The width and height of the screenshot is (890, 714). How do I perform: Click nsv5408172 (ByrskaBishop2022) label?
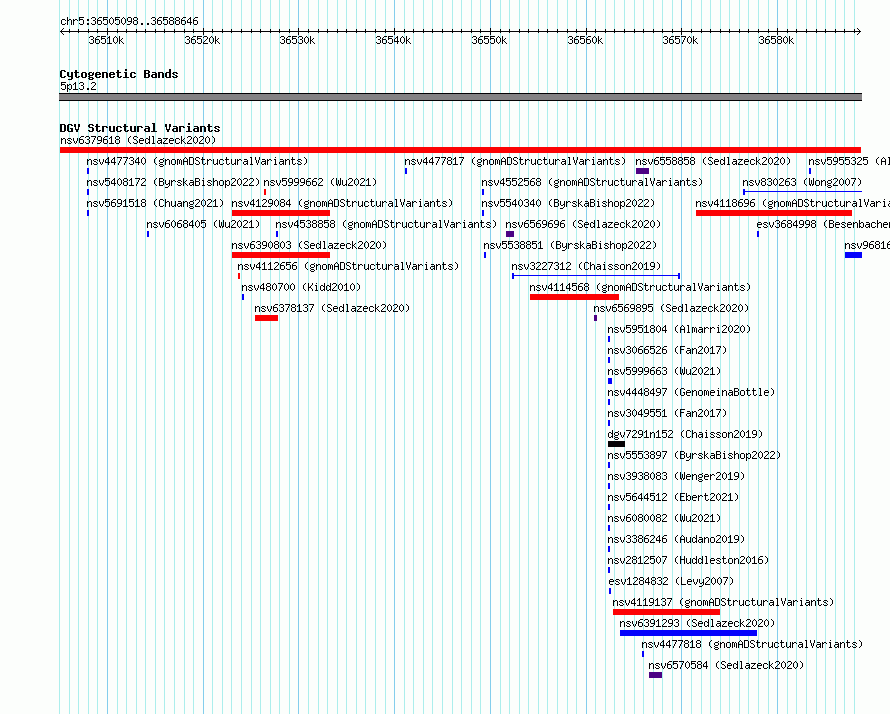[173, 182]
